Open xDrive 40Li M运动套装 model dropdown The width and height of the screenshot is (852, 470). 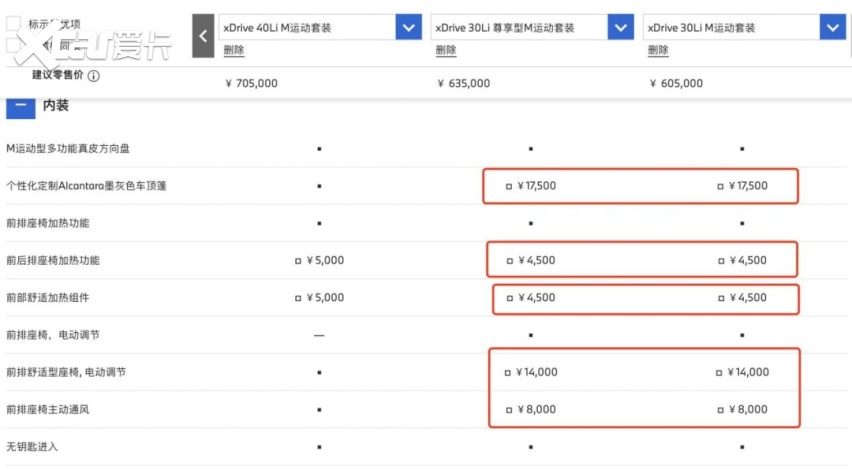409,27
